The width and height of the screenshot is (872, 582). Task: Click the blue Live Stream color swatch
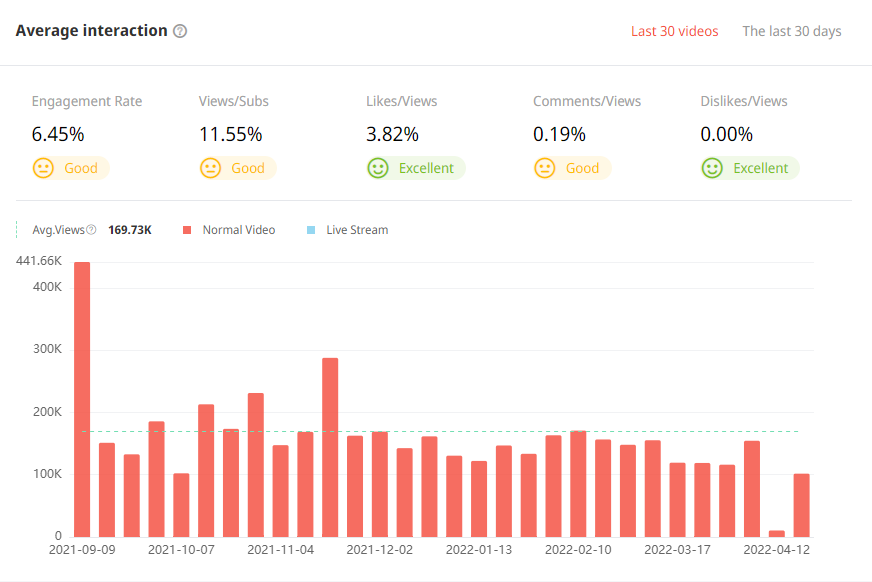coord(311,230)
